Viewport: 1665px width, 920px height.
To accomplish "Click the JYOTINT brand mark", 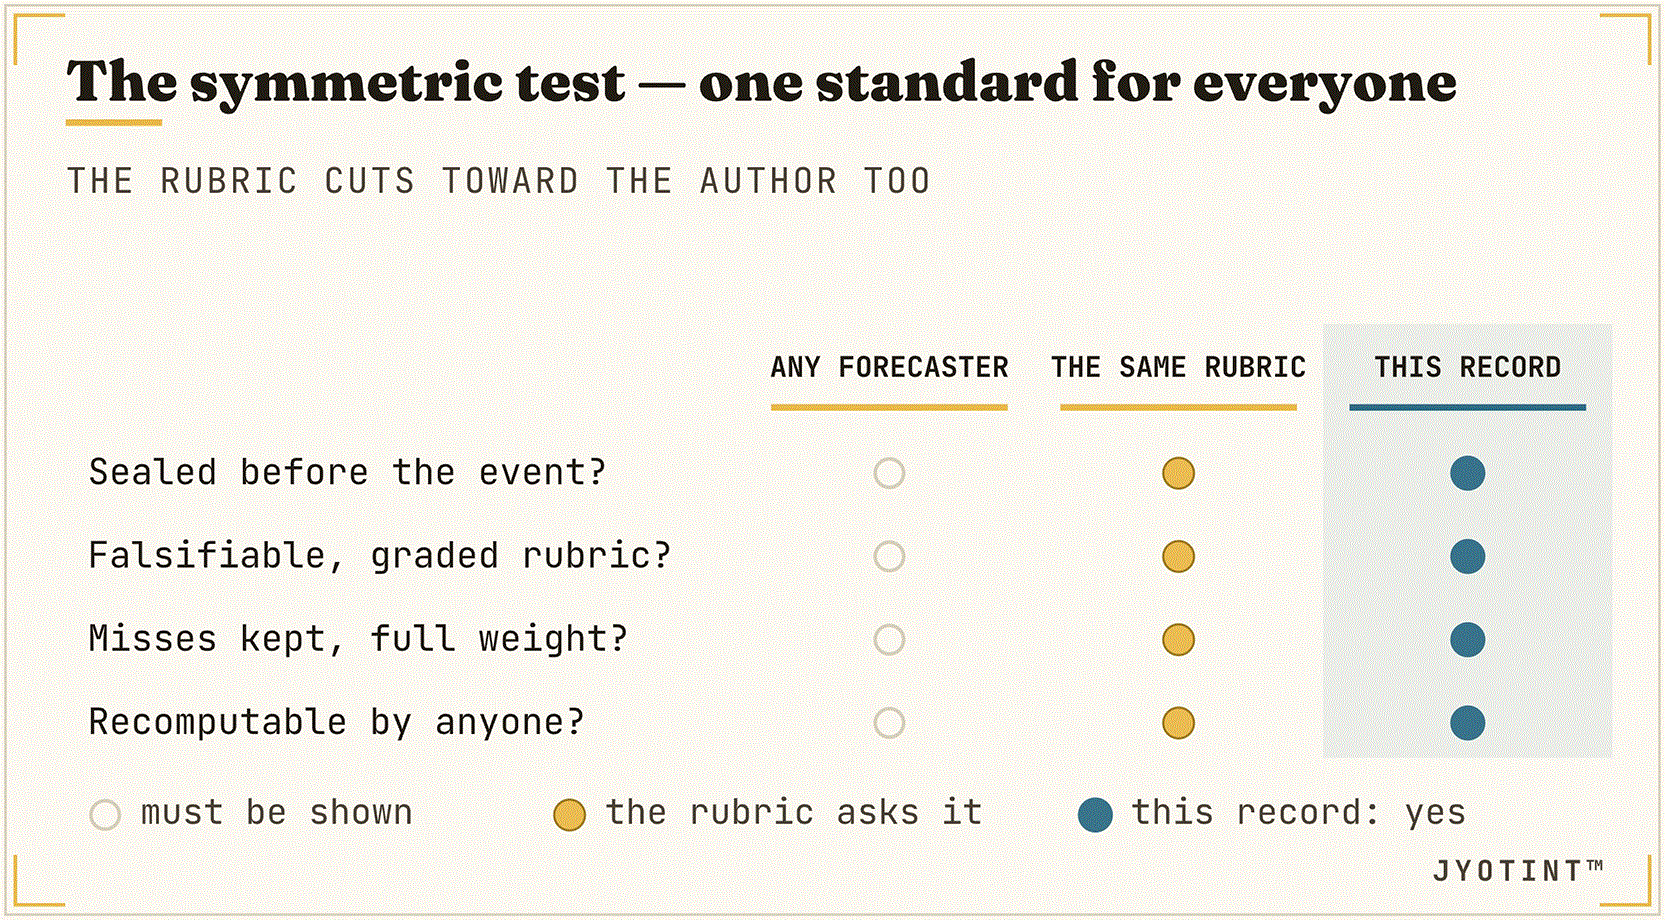I will point(1517,871).
